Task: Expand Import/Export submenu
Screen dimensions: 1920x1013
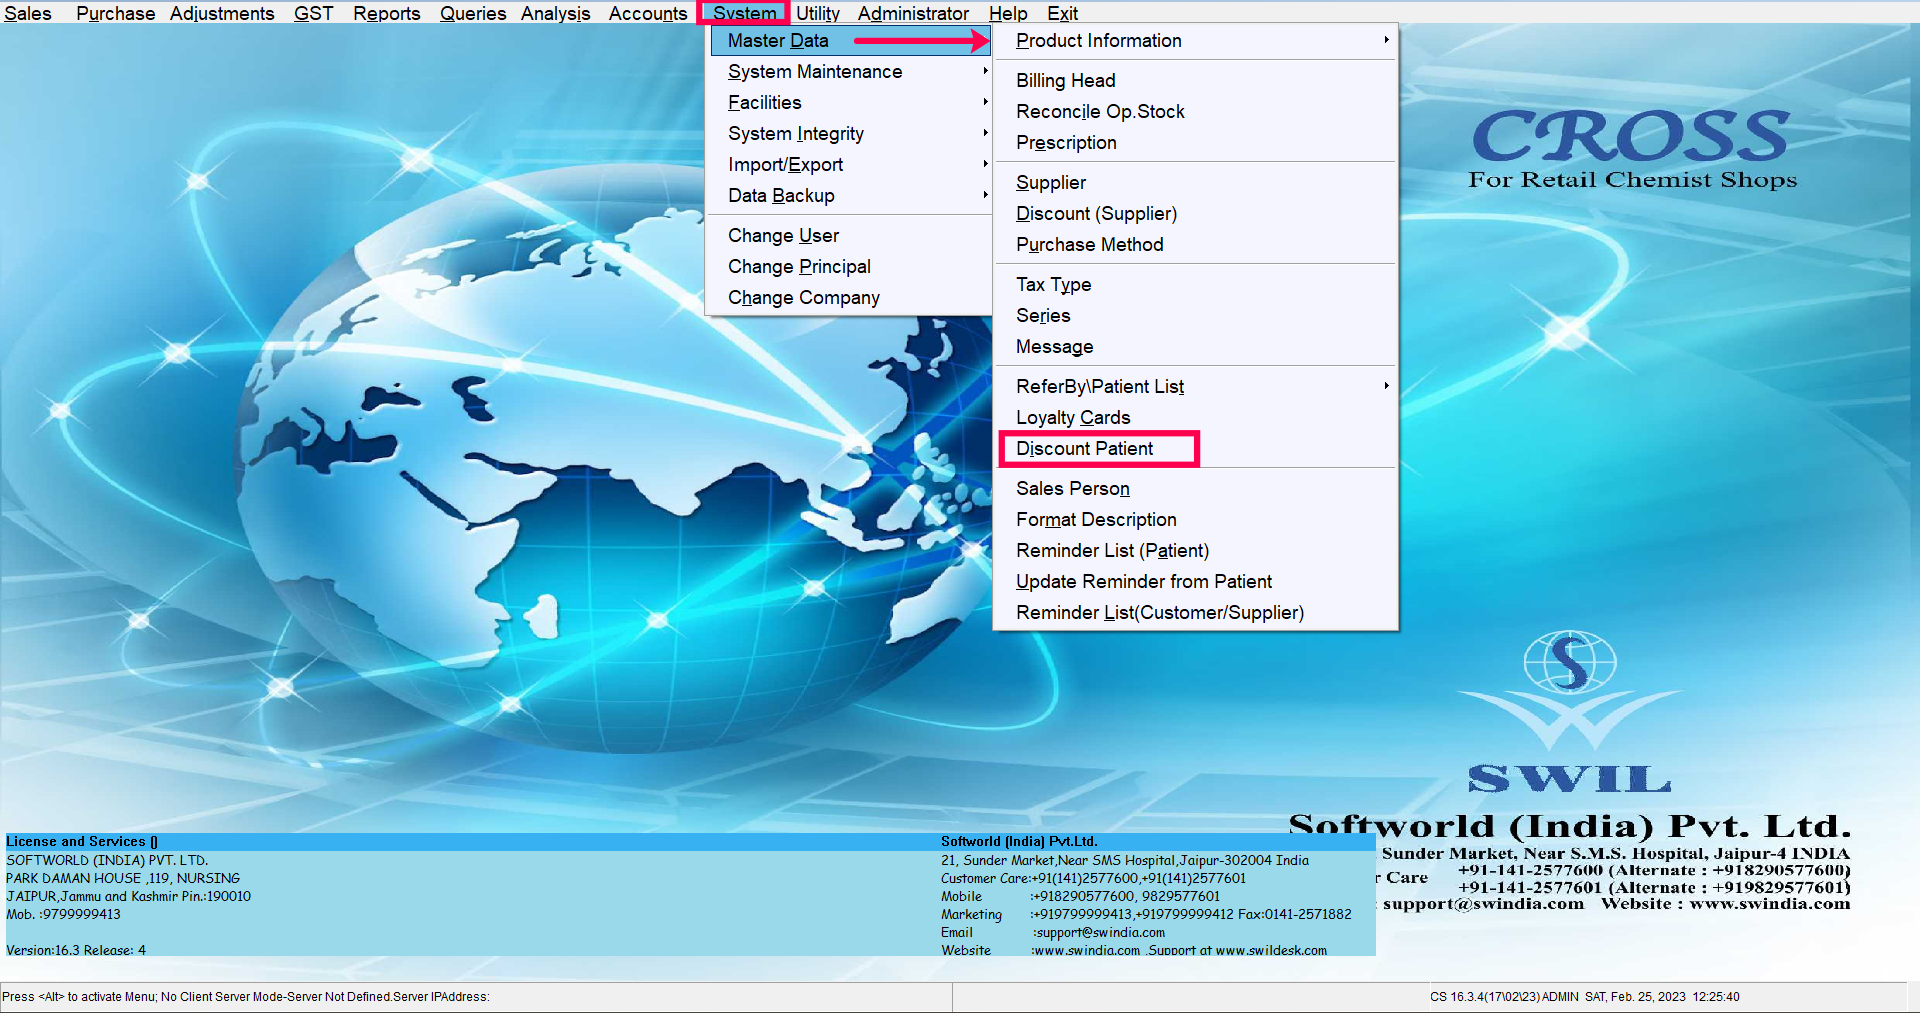Action: (x=850, y=165)
